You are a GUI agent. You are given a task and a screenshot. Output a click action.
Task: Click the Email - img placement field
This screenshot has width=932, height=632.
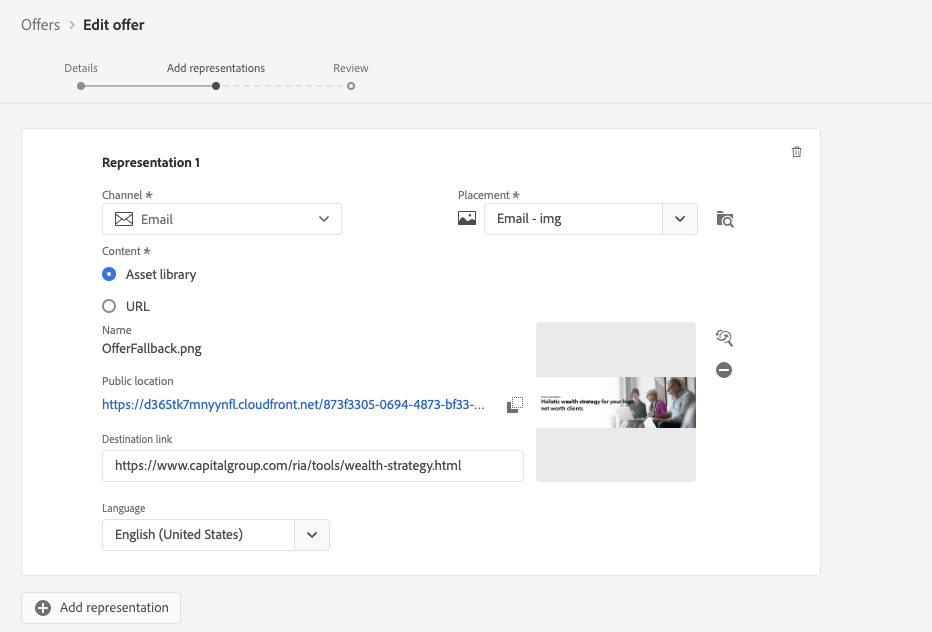click(574, 219)
